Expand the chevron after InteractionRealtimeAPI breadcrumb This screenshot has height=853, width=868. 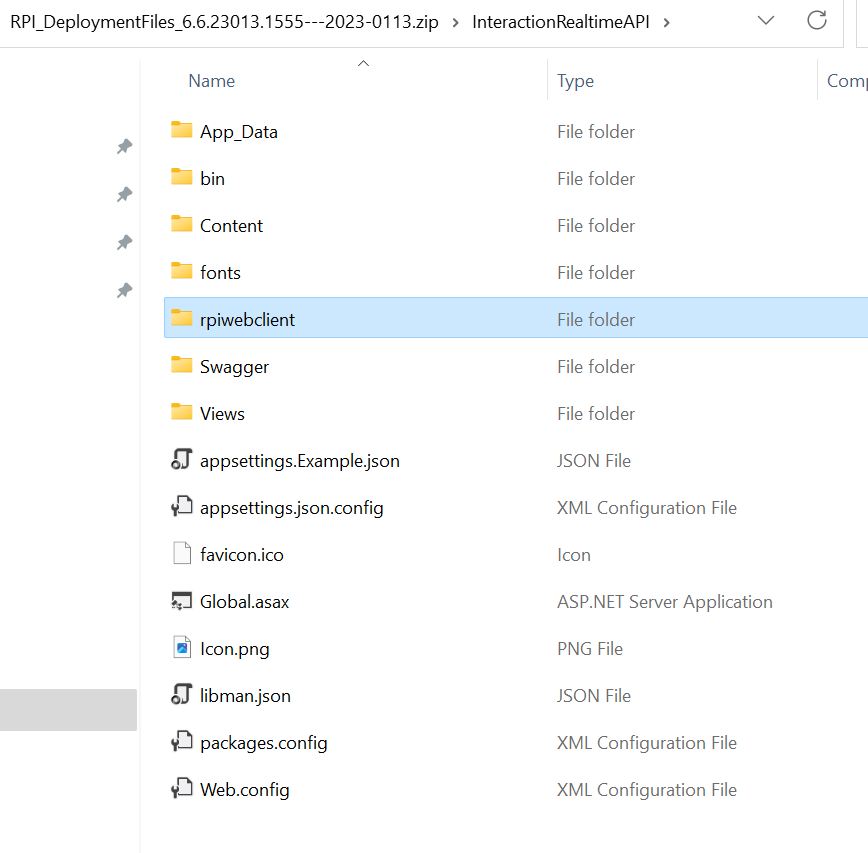(667, 21)
